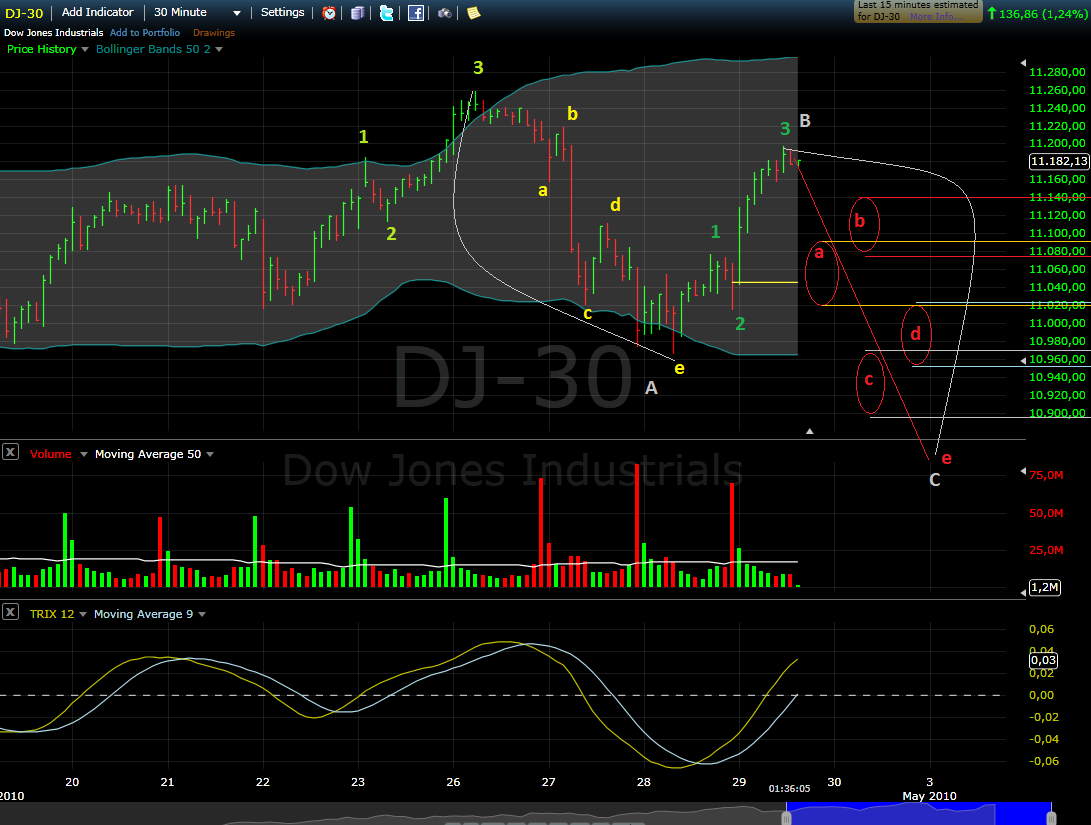1091x825 pixels.
Task: Click the axis marker arrow next to 10.960,00
Action: [1023, 360]
